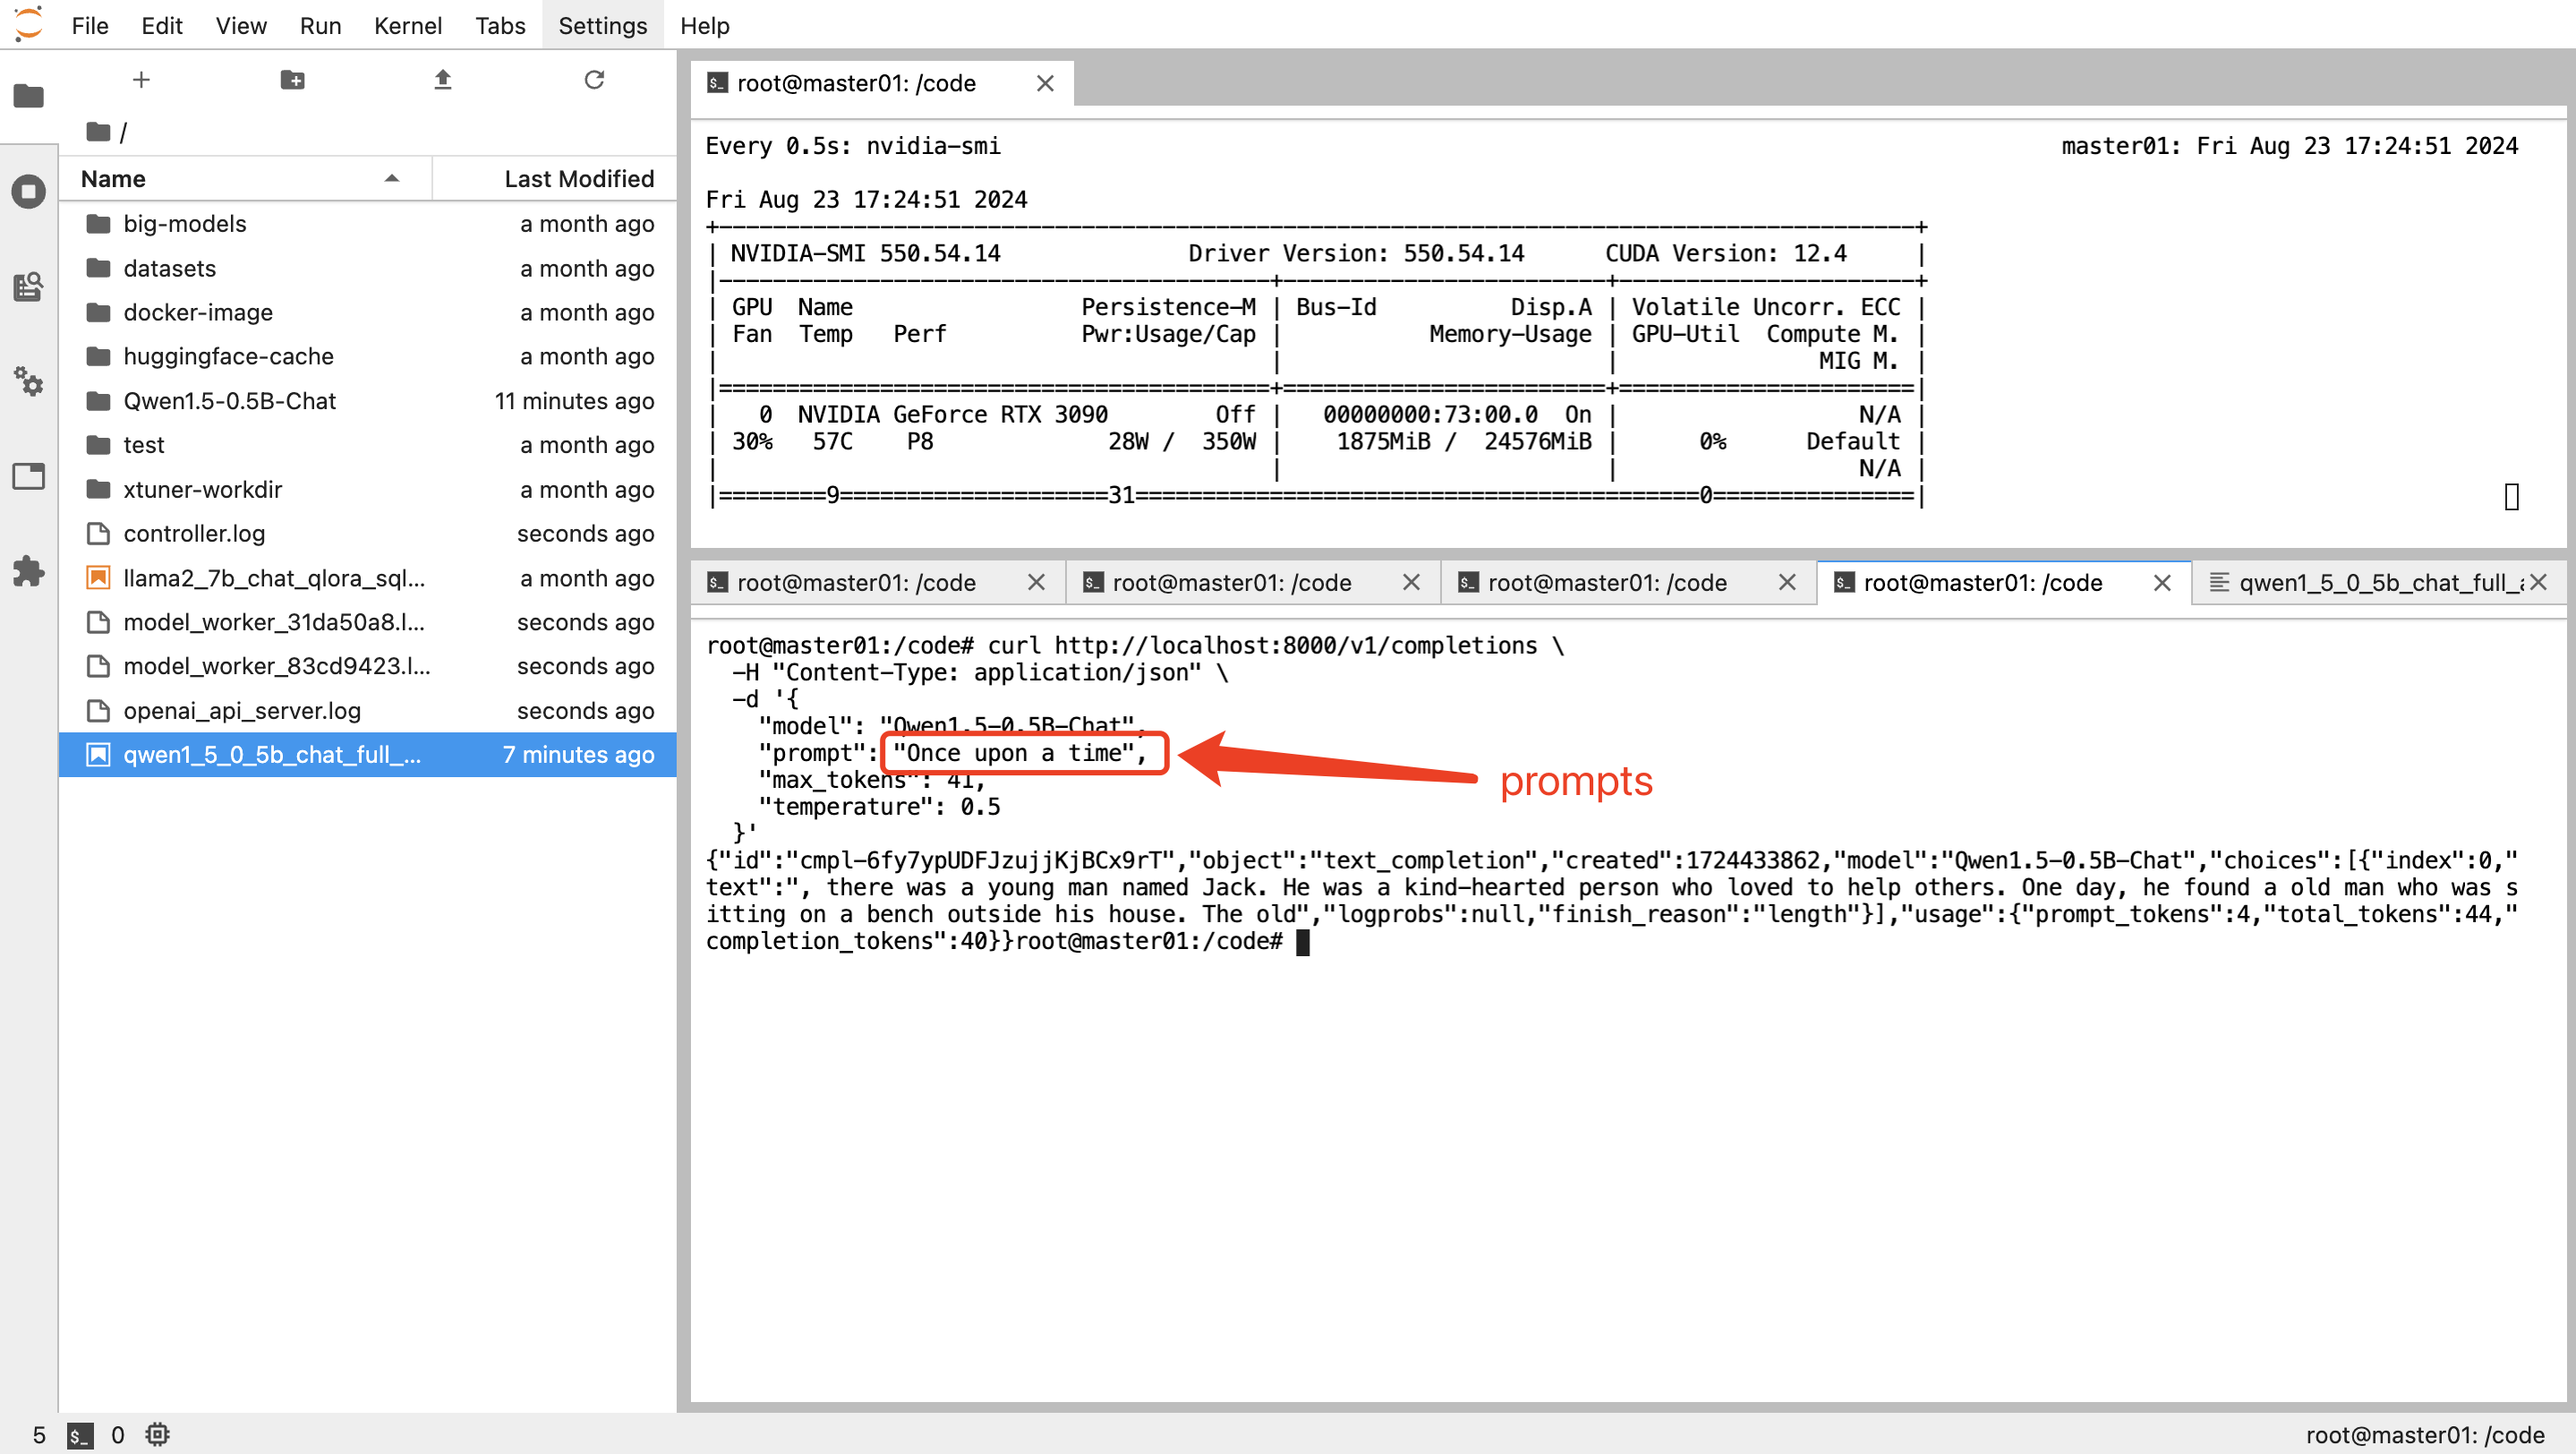Create a new folder with toolbar icon

click(x=292, y=80)
